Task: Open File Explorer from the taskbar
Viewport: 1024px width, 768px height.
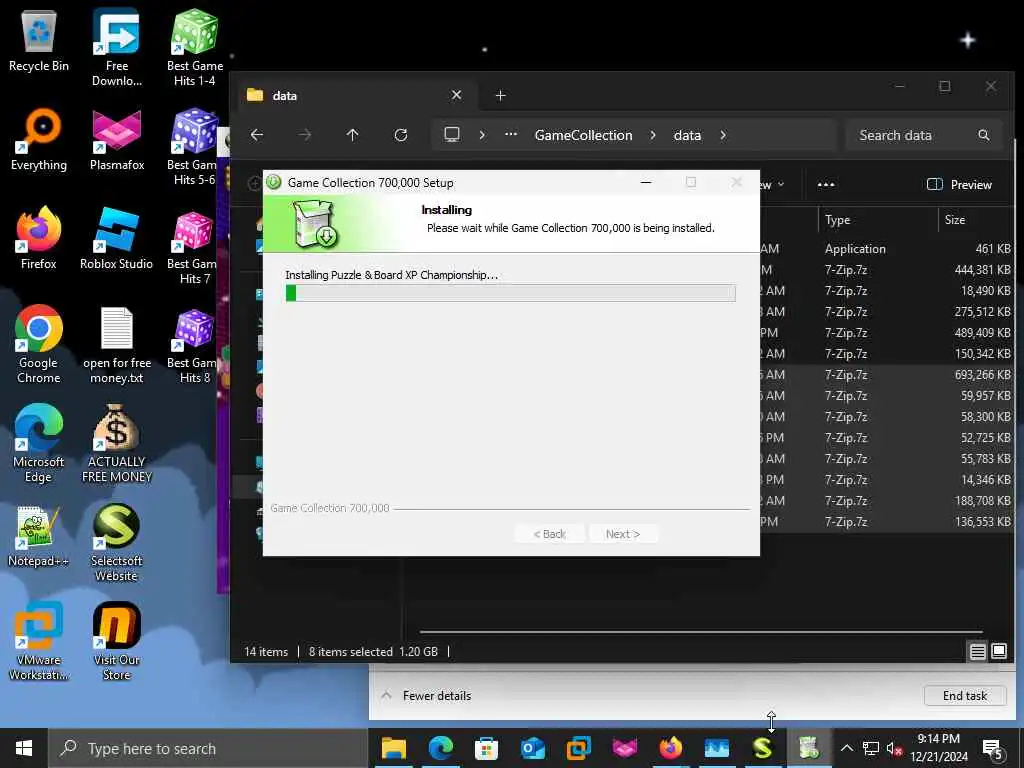Action: coord(394,748)
